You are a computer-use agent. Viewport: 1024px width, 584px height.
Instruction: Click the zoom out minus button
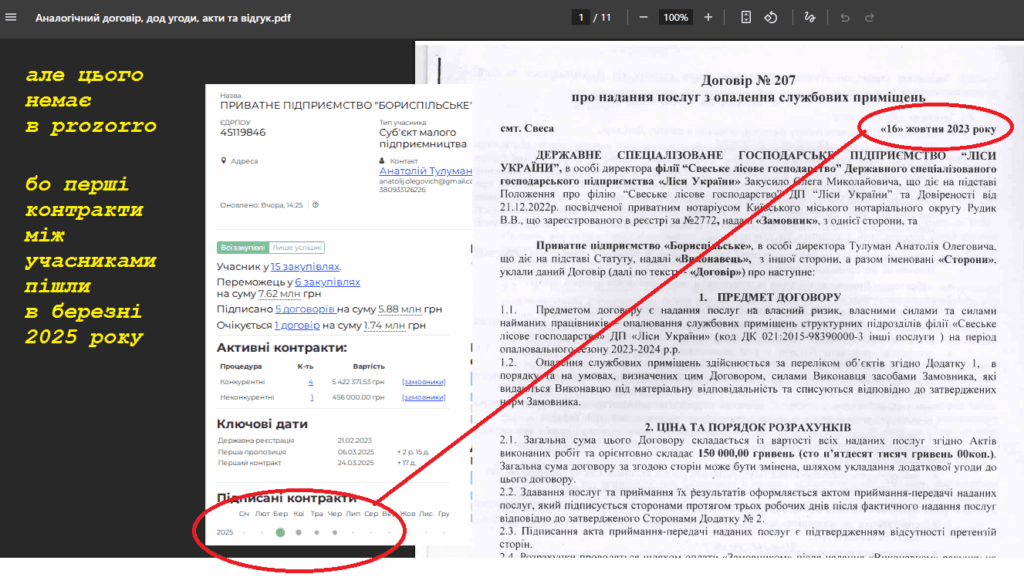point(643,18)
